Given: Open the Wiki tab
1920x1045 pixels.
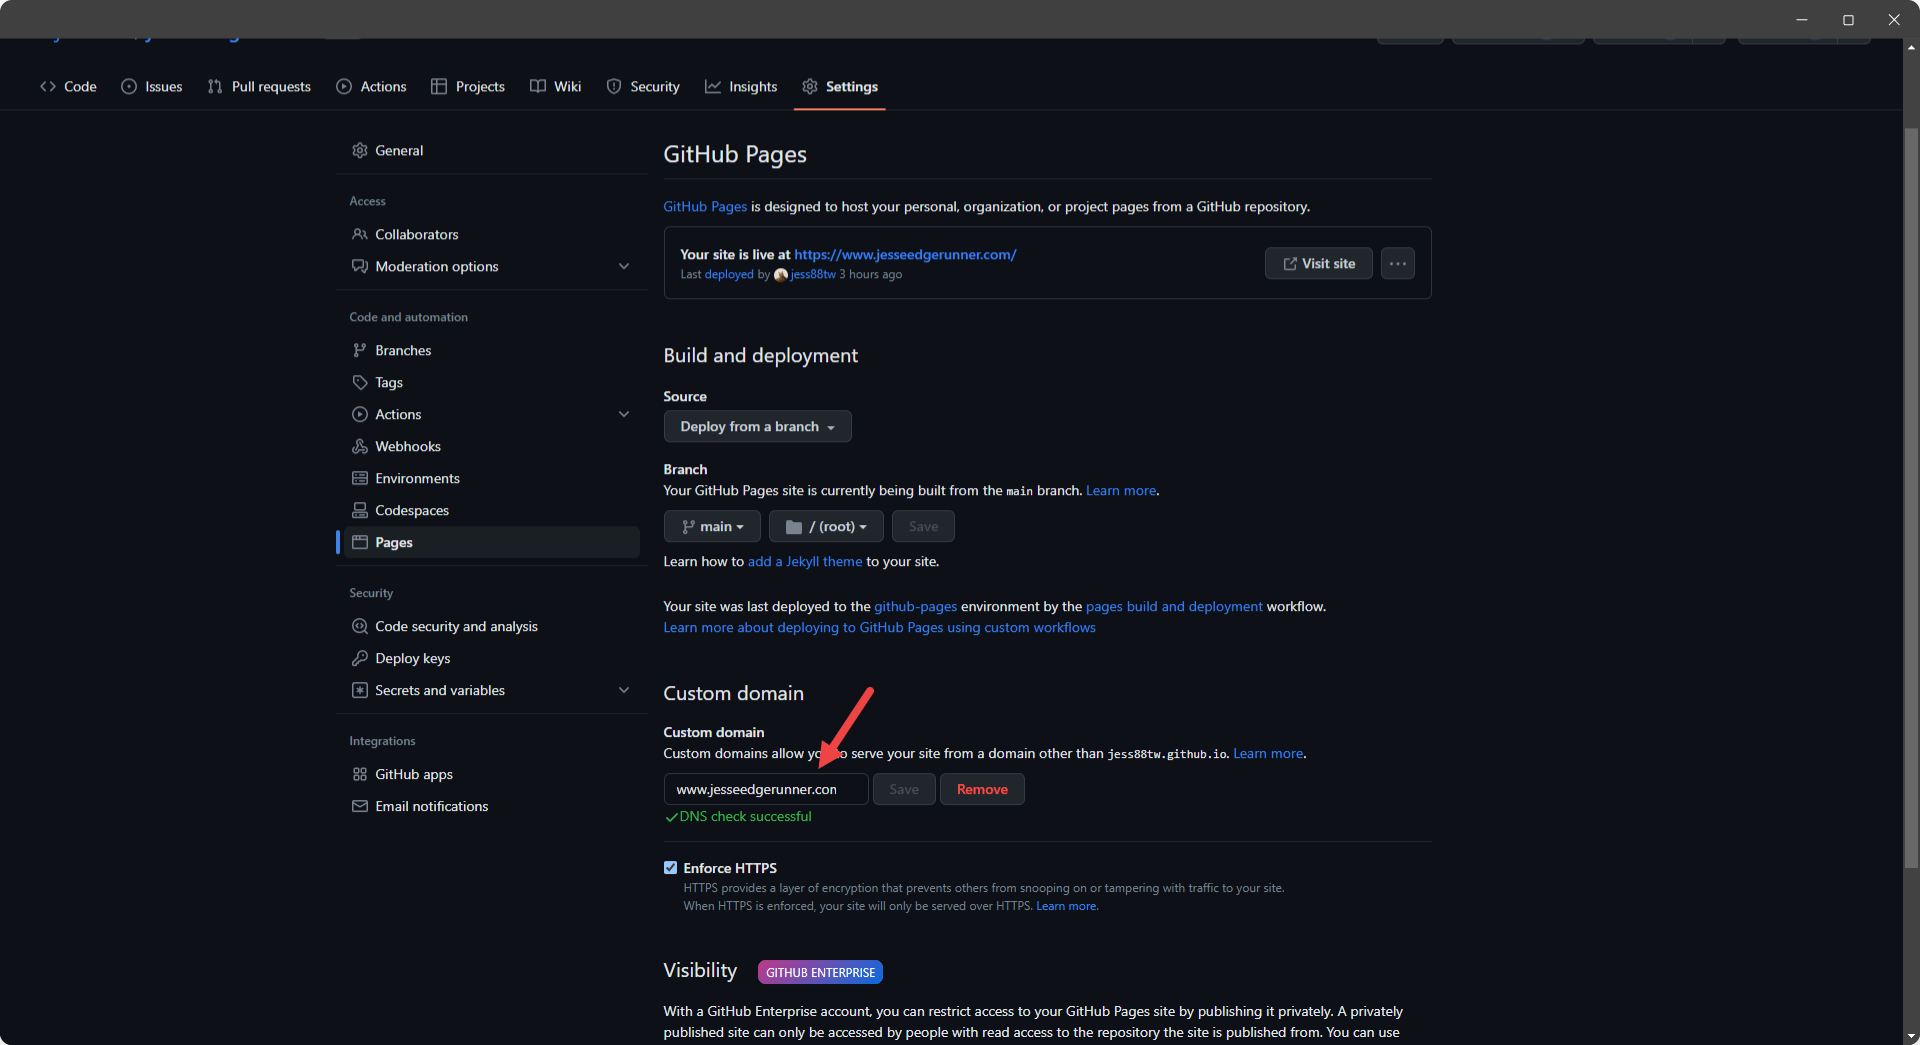Looking at the screenshot, I should click(x=556, y=87).
